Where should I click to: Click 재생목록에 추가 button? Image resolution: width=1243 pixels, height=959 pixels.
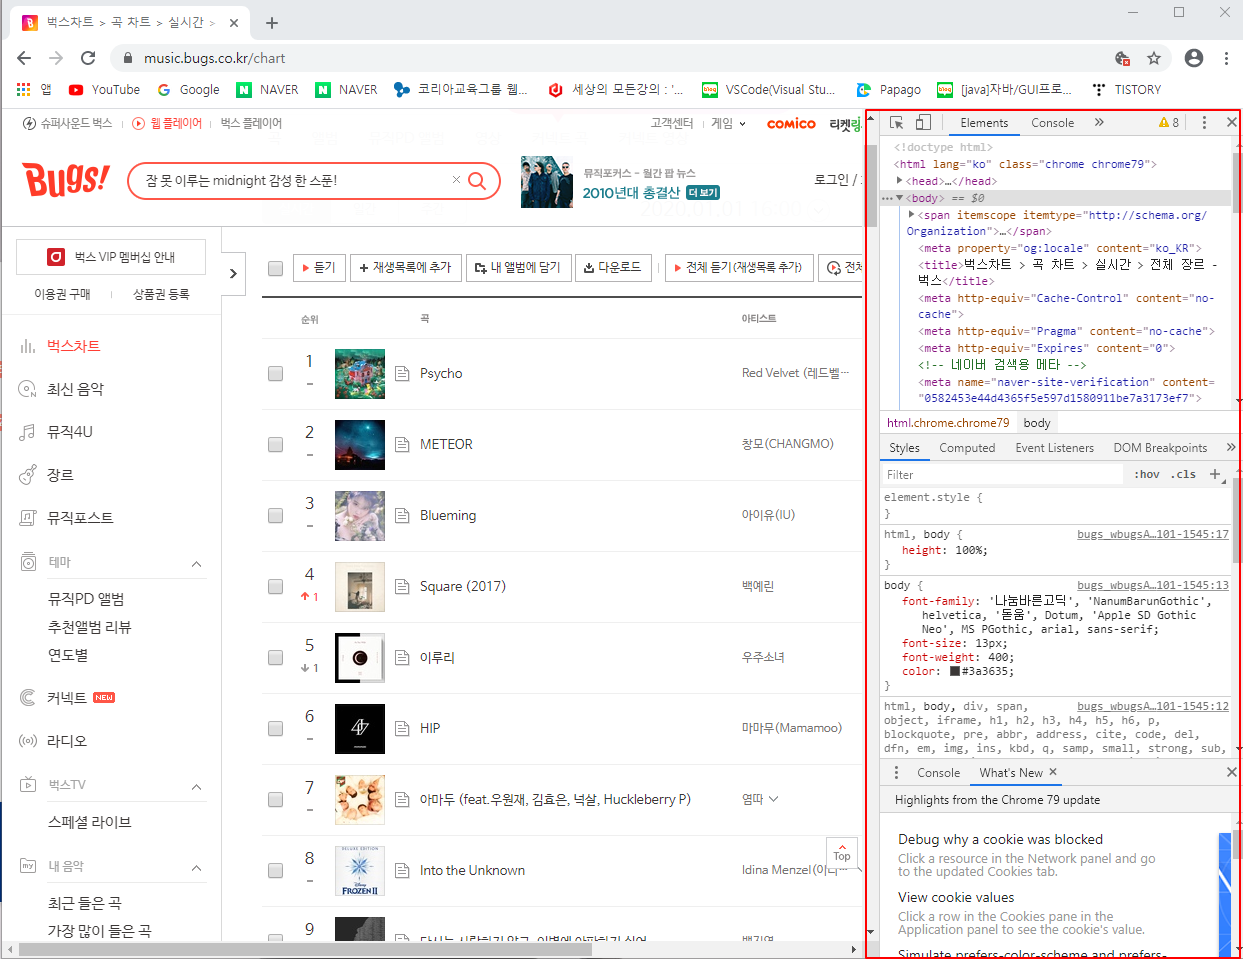coord(405,268)
